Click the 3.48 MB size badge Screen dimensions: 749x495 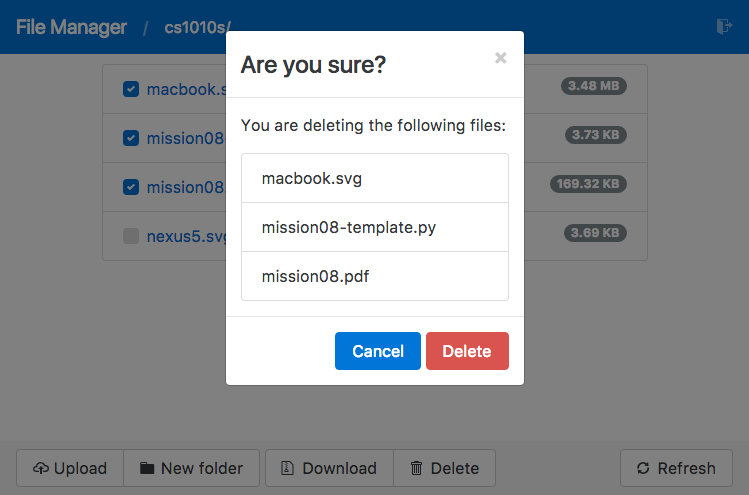point(594,86)
